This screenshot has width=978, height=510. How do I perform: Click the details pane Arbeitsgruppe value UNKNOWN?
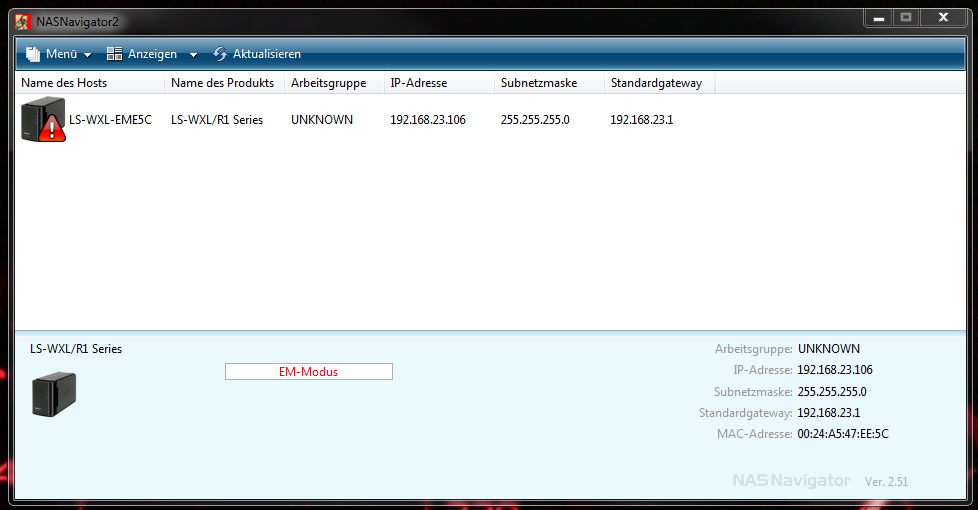click(829, 349)
